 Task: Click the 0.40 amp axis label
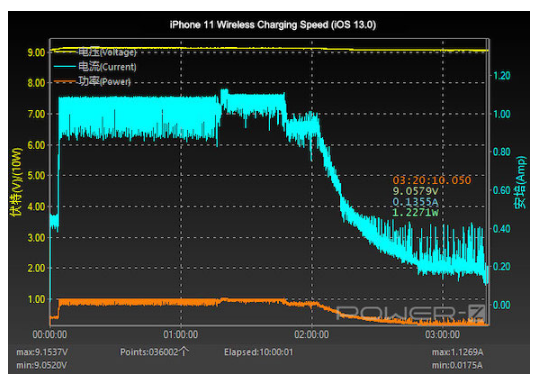[x=502, y=228]
